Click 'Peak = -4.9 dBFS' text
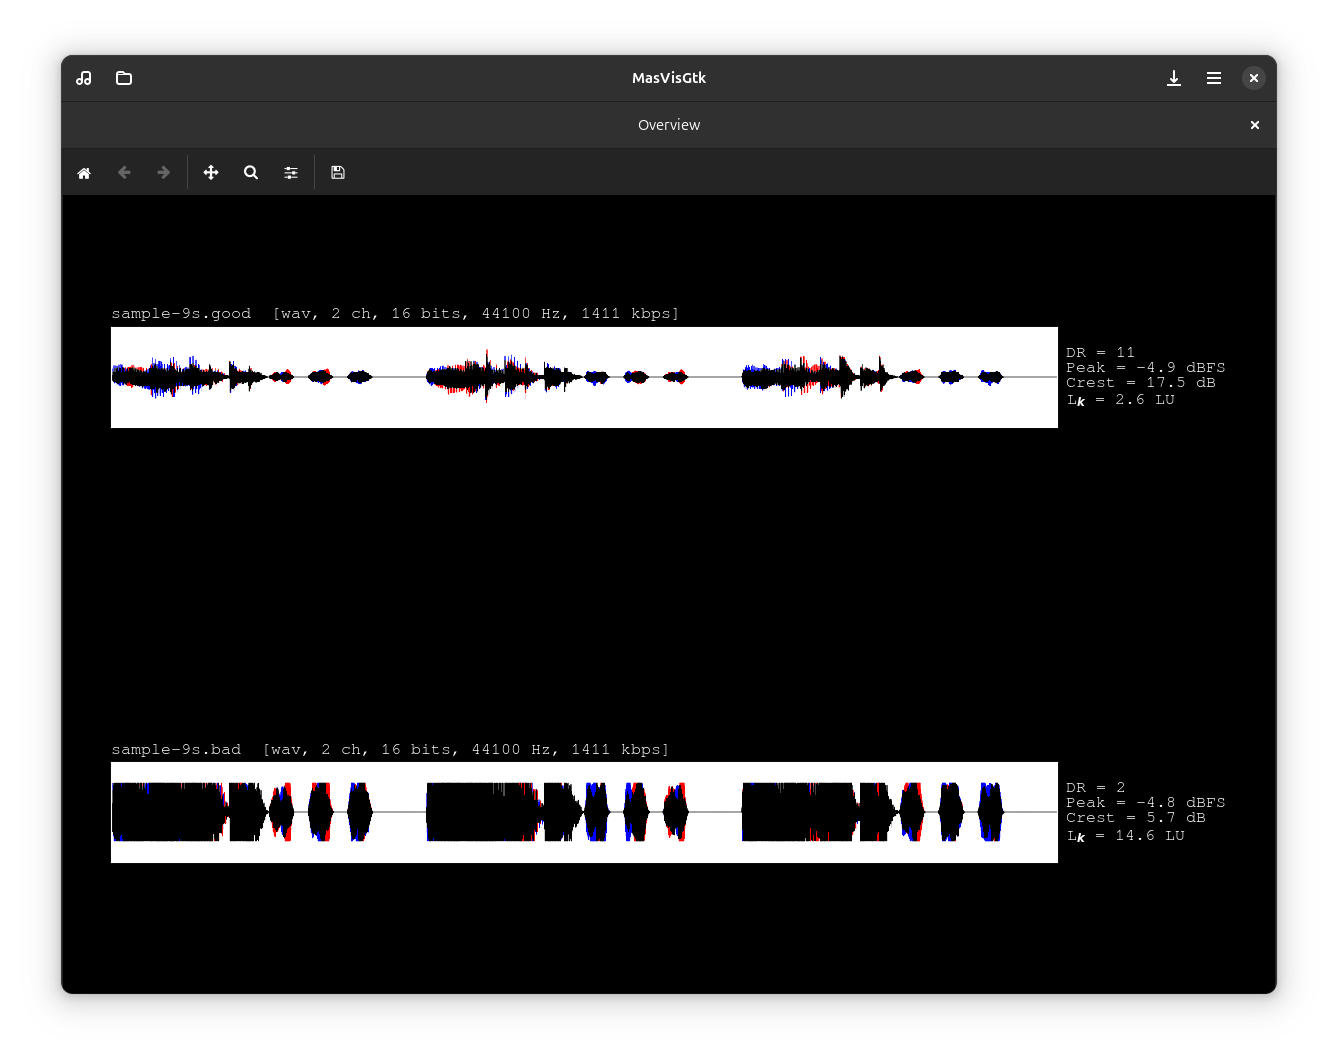The width and height of the screenshot is (1338, 1061). tap(1145, 367)
